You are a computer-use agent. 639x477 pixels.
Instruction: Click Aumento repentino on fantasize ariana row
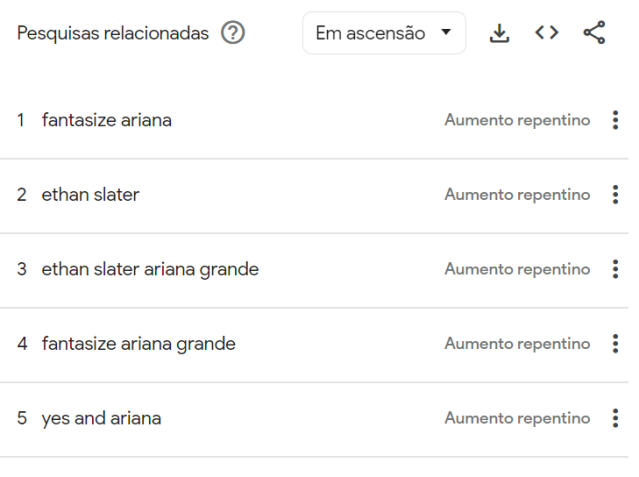[518, 120]
